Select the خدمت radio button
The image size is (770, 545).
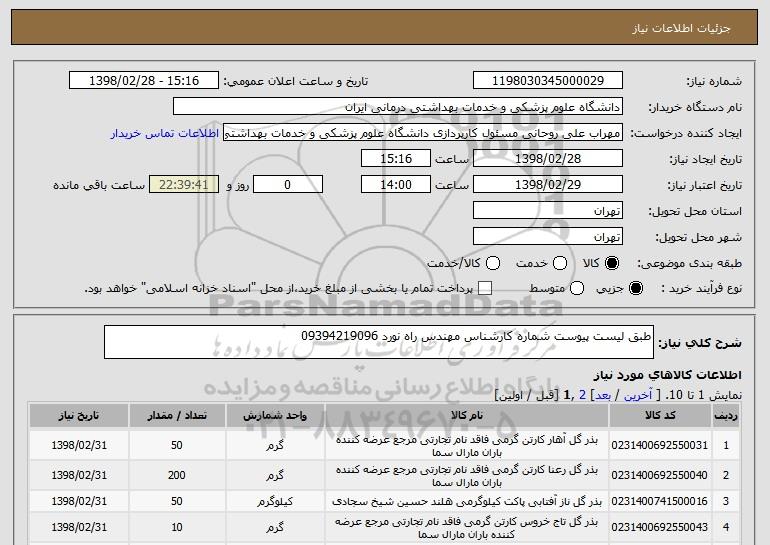559,263
